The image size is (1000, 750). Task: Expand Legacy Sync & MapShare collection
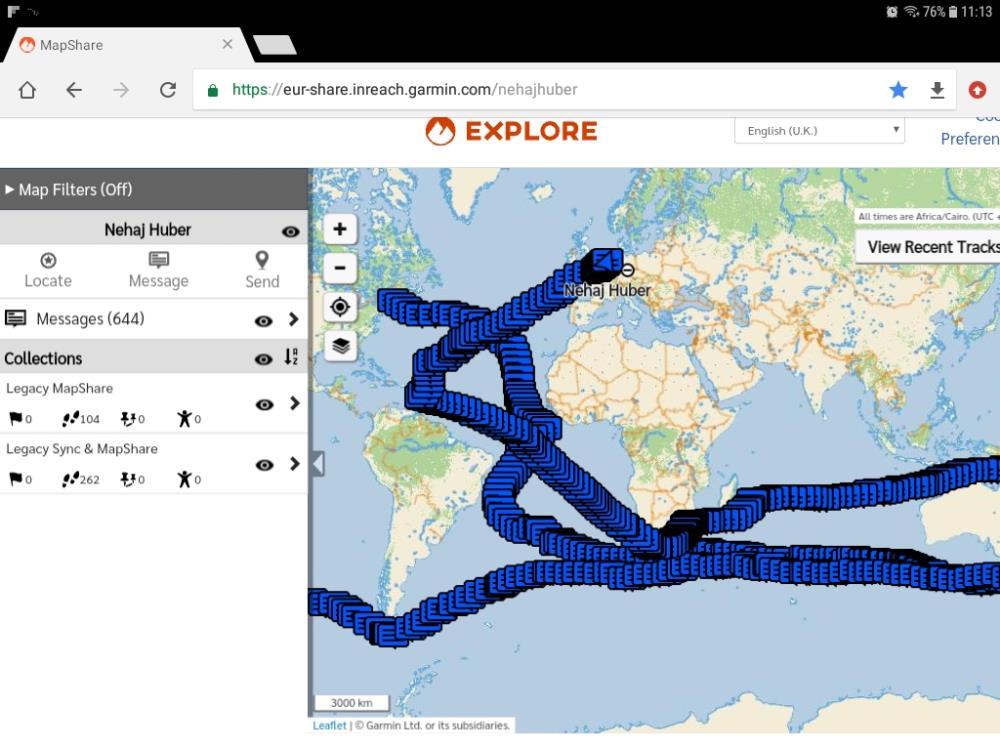click(294, 464)
